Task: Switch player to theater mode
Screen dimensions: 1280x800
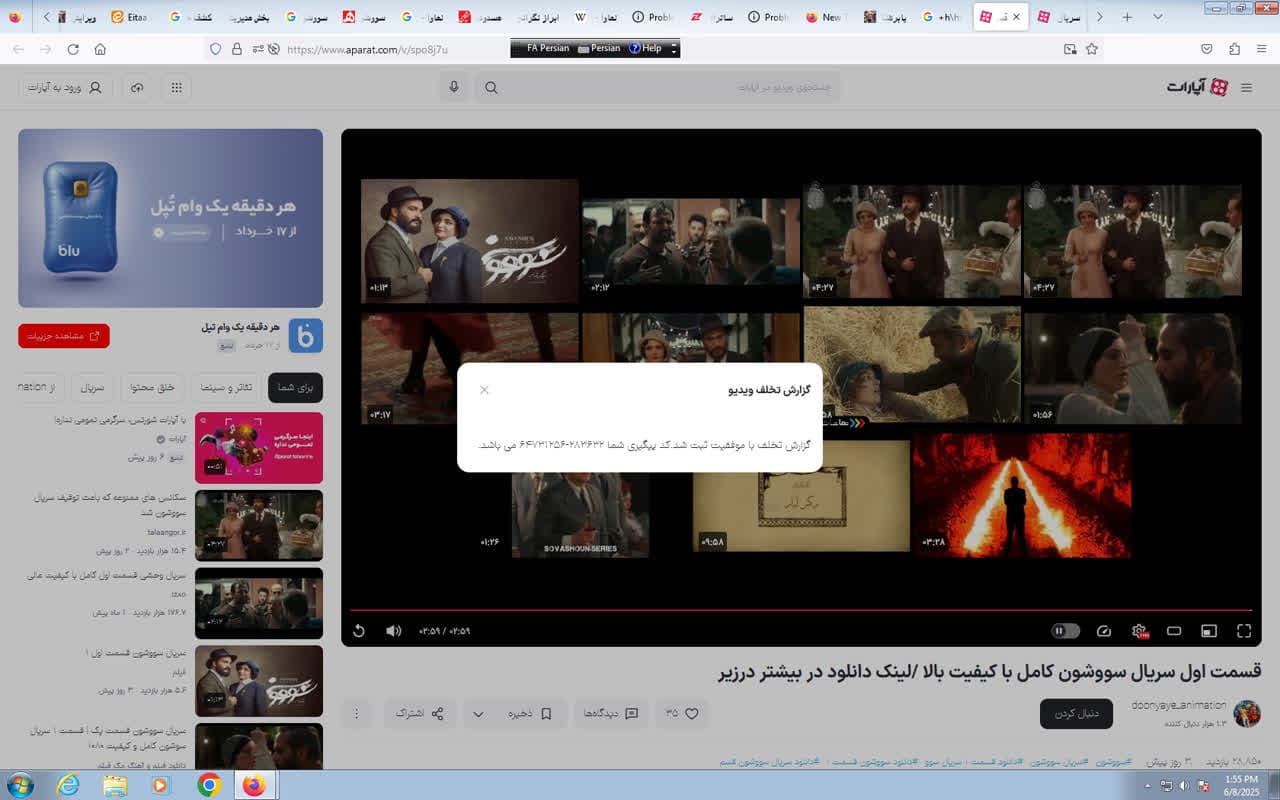Action: [1174, 631]
